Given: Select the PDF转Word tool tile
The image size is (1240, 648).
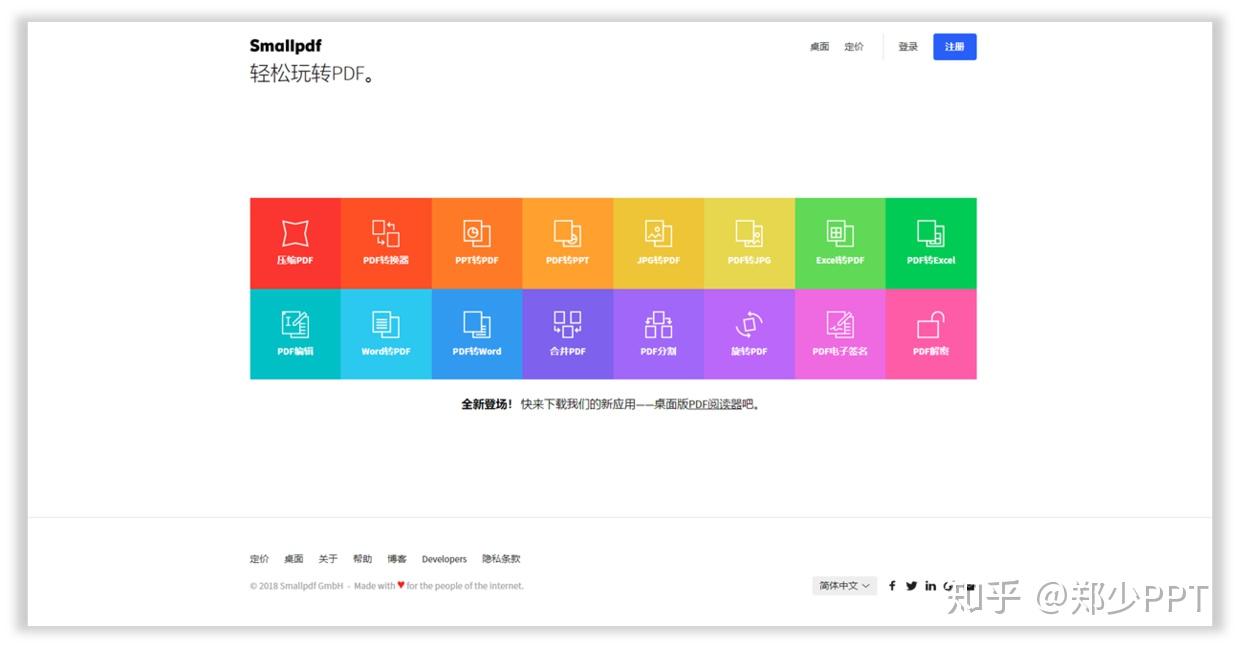Looking at the screenshot, I should [x=477, y=334].
